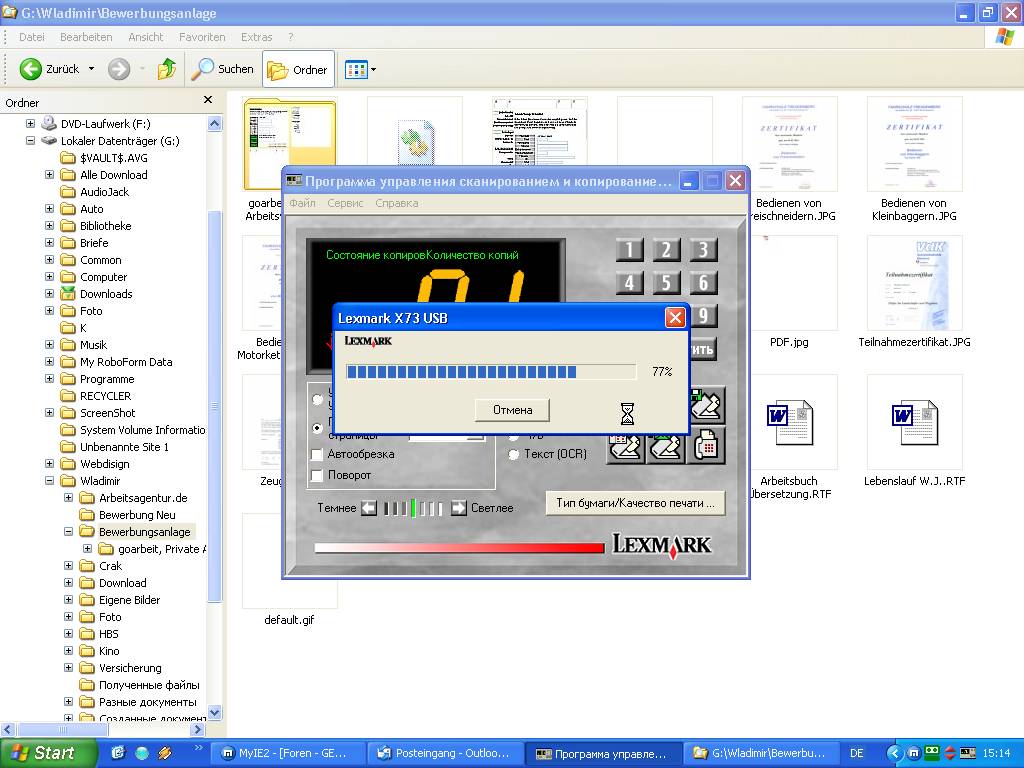
Task: Switch to G:\Wladimir\Bewerbu... taskbar button
Action: click(x=761, y=754)
